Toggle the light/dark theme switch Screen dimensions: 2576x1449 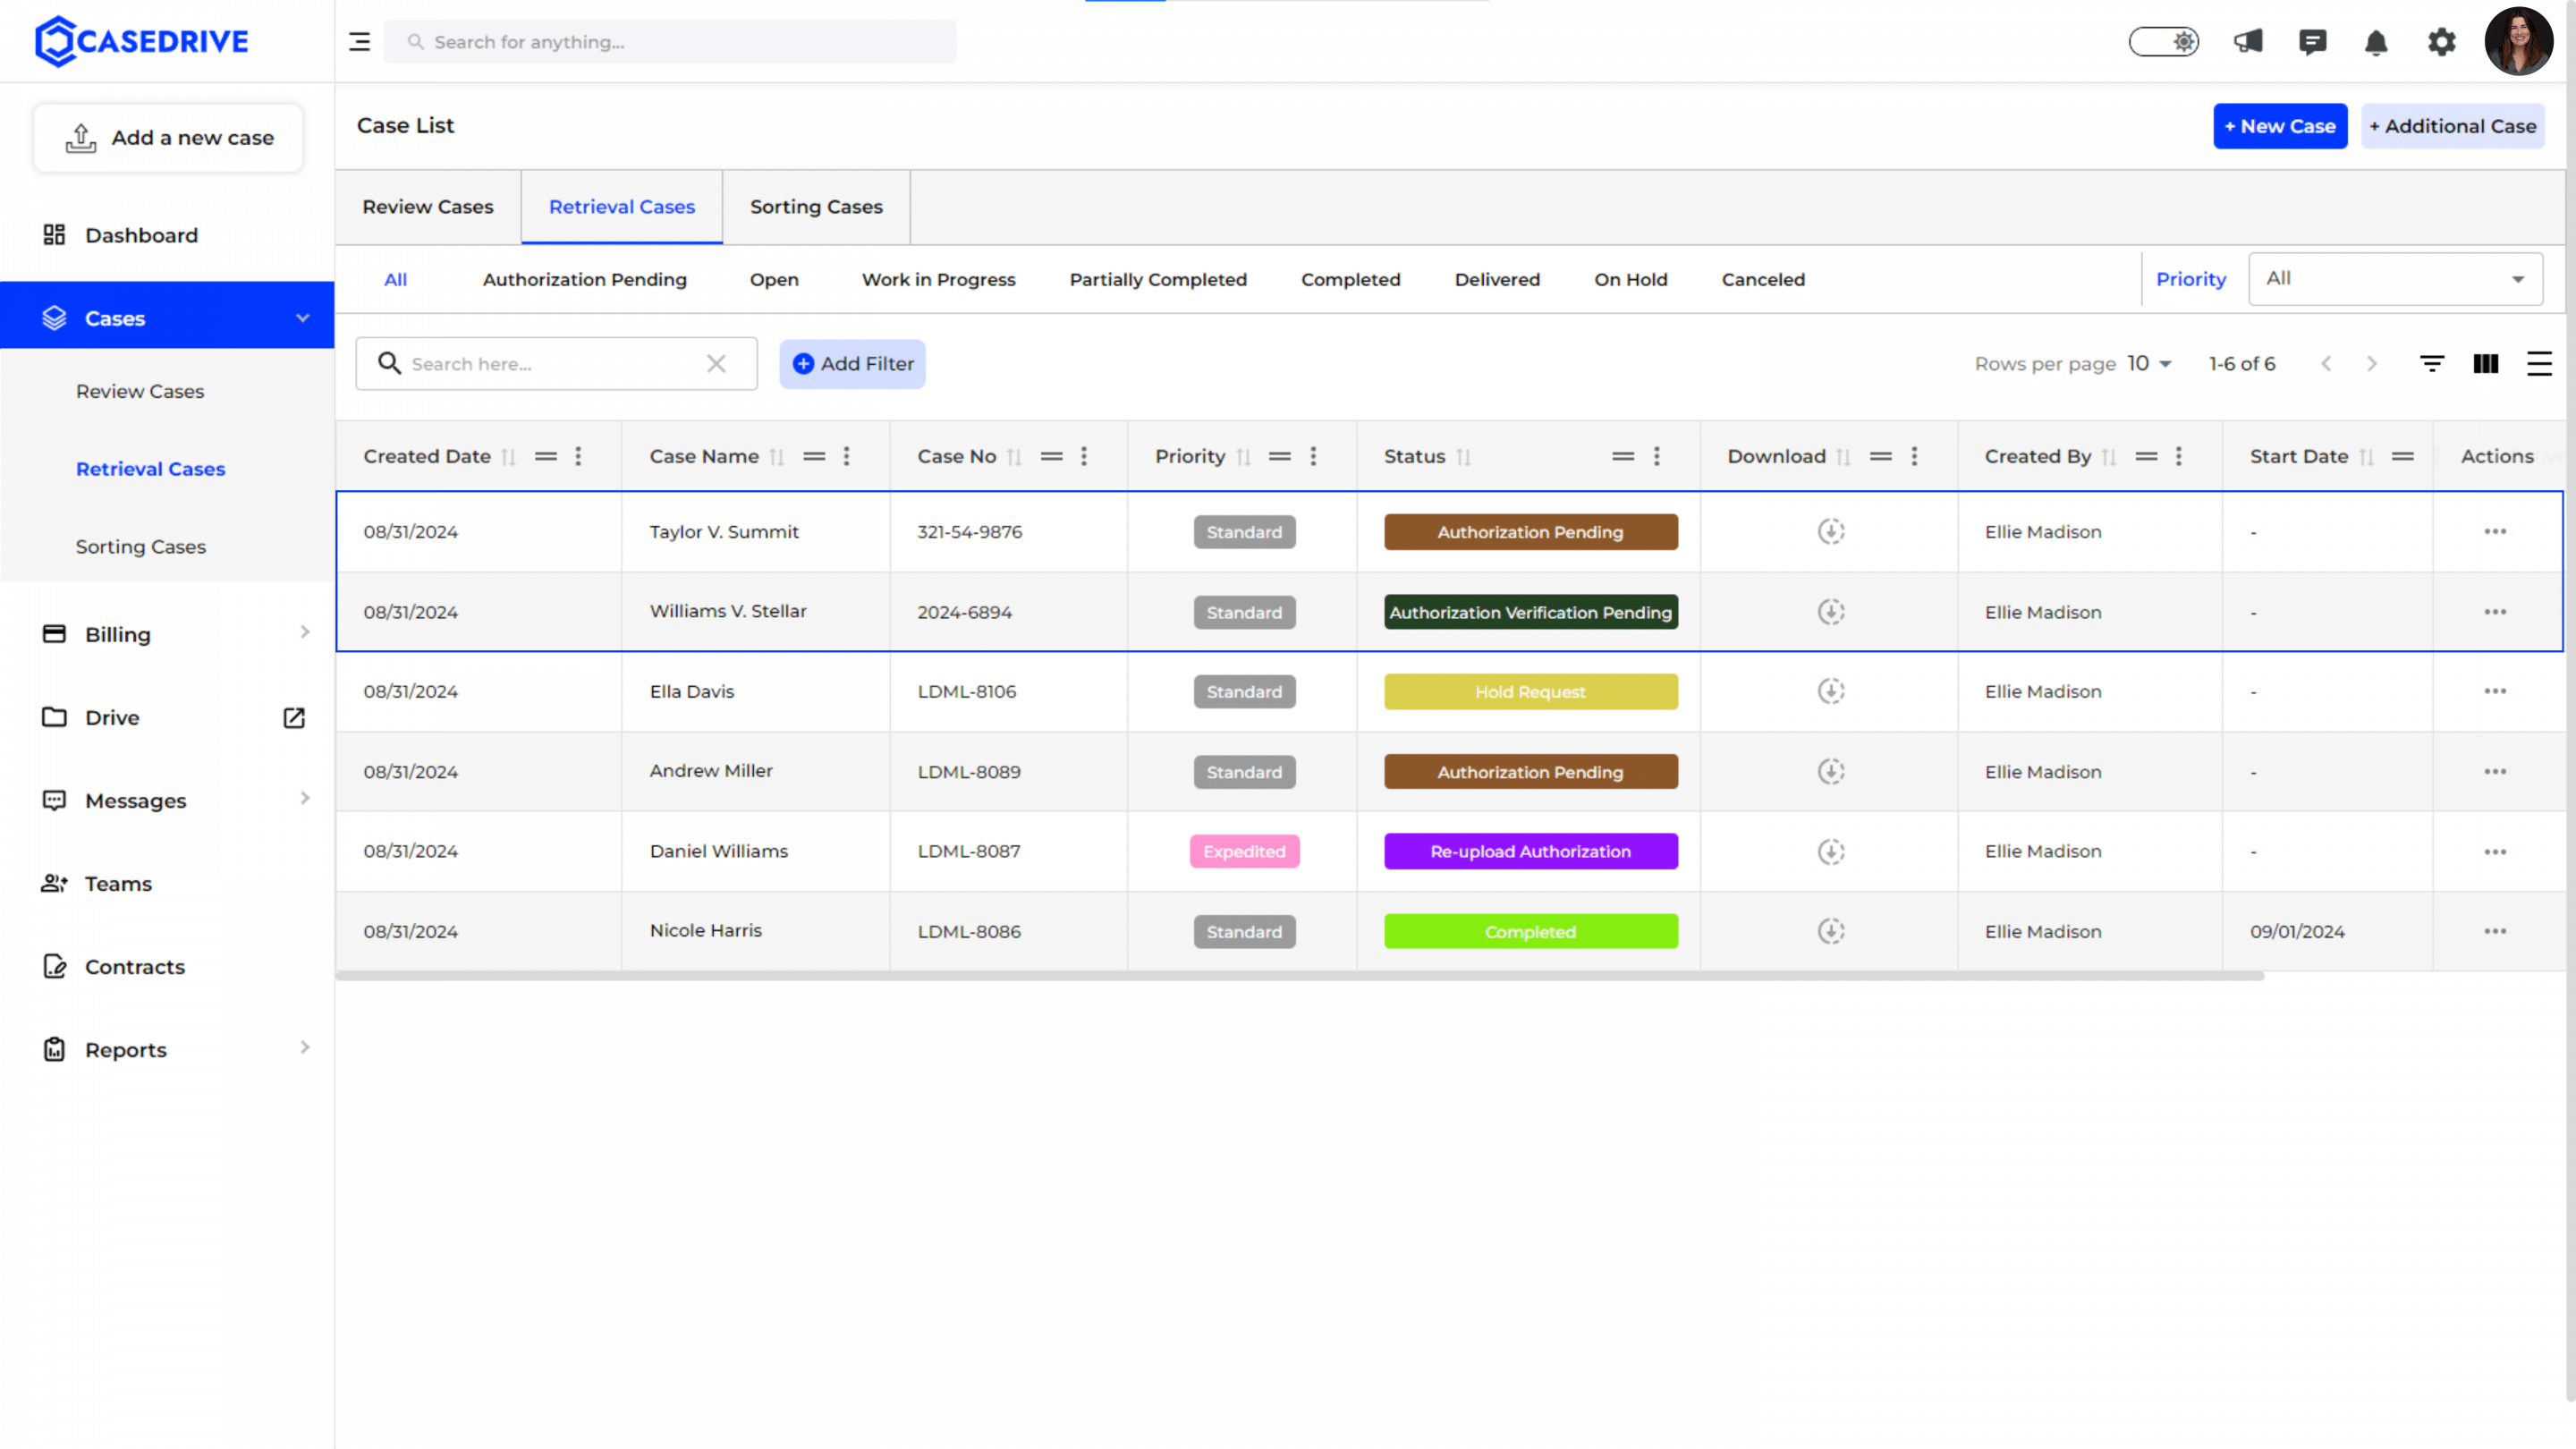[x=2164, y=42]
